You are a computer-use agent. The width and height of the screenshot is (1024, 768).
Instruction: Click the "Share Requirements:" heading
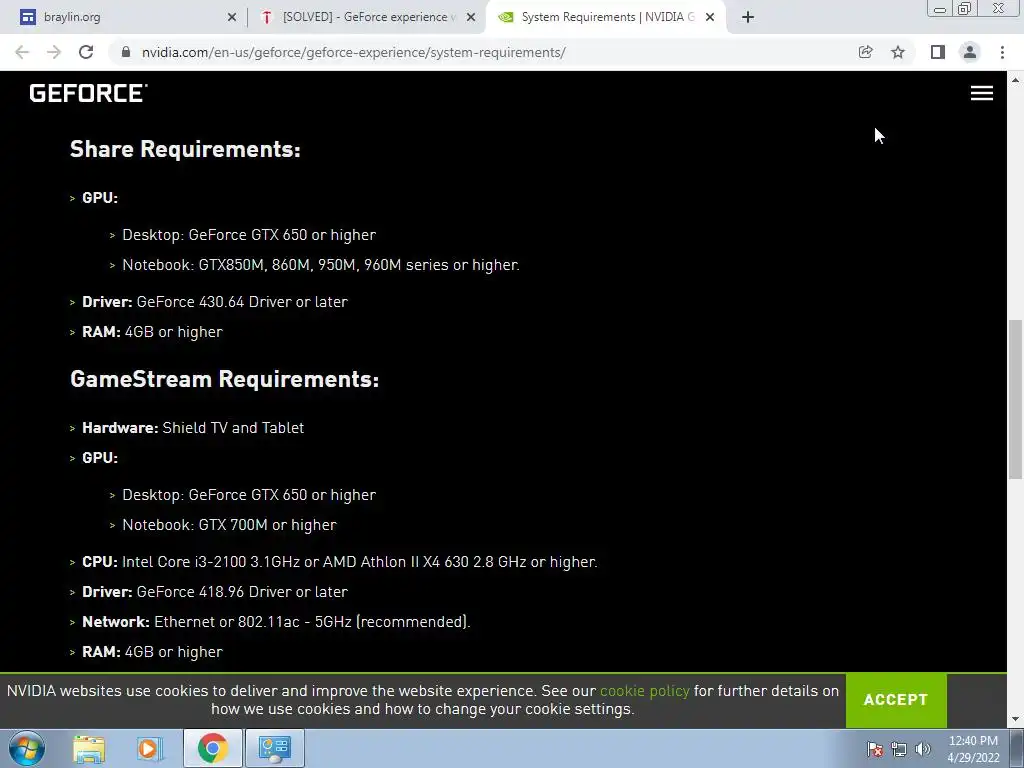[x=185, y=150]
